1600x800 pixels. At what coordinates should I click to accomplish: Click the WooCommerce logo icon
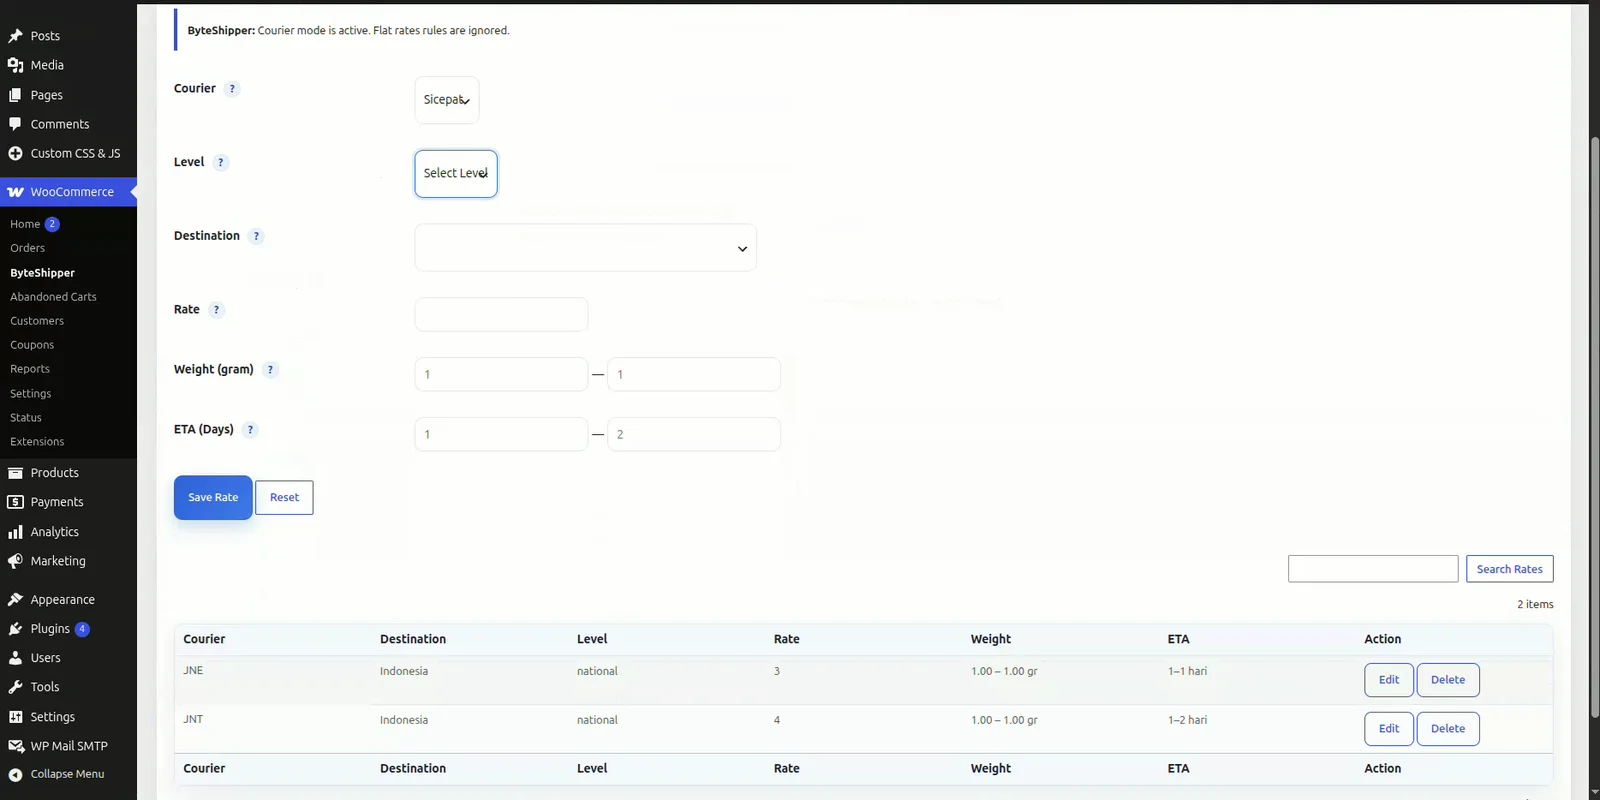coord(15,192)
